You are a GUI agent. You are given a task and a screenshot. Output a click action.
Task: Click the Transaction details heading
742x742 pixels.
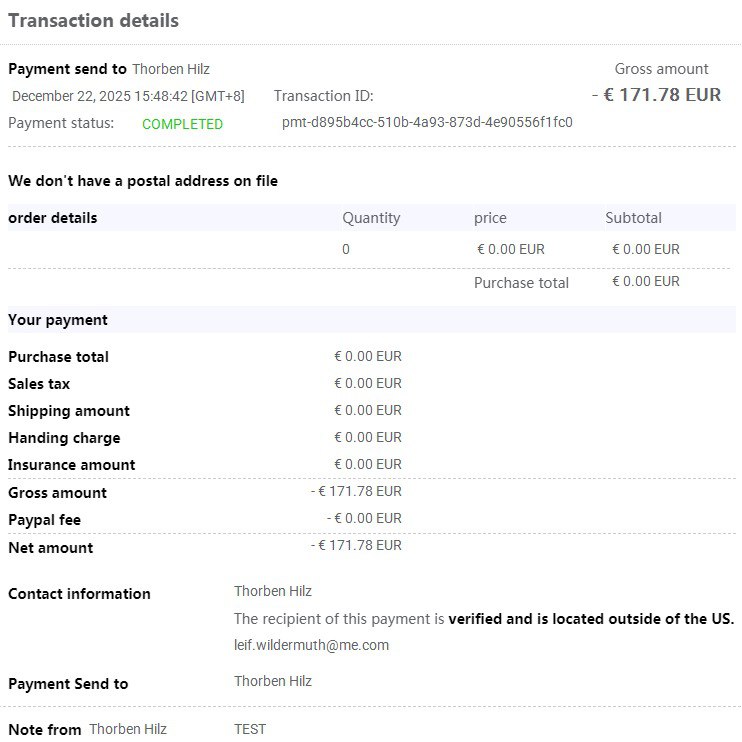point(94,20)
